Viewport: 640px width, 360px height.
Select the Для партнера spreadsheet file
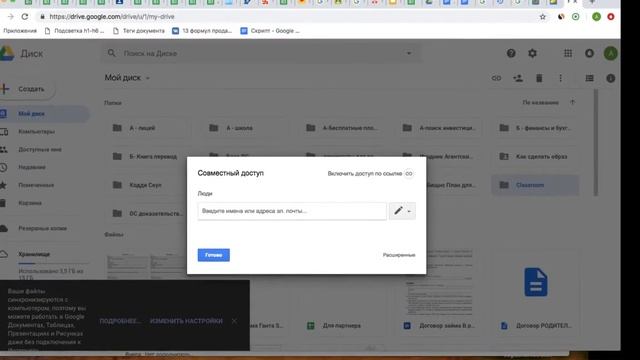pyautogui.click(x=342, y=326)
